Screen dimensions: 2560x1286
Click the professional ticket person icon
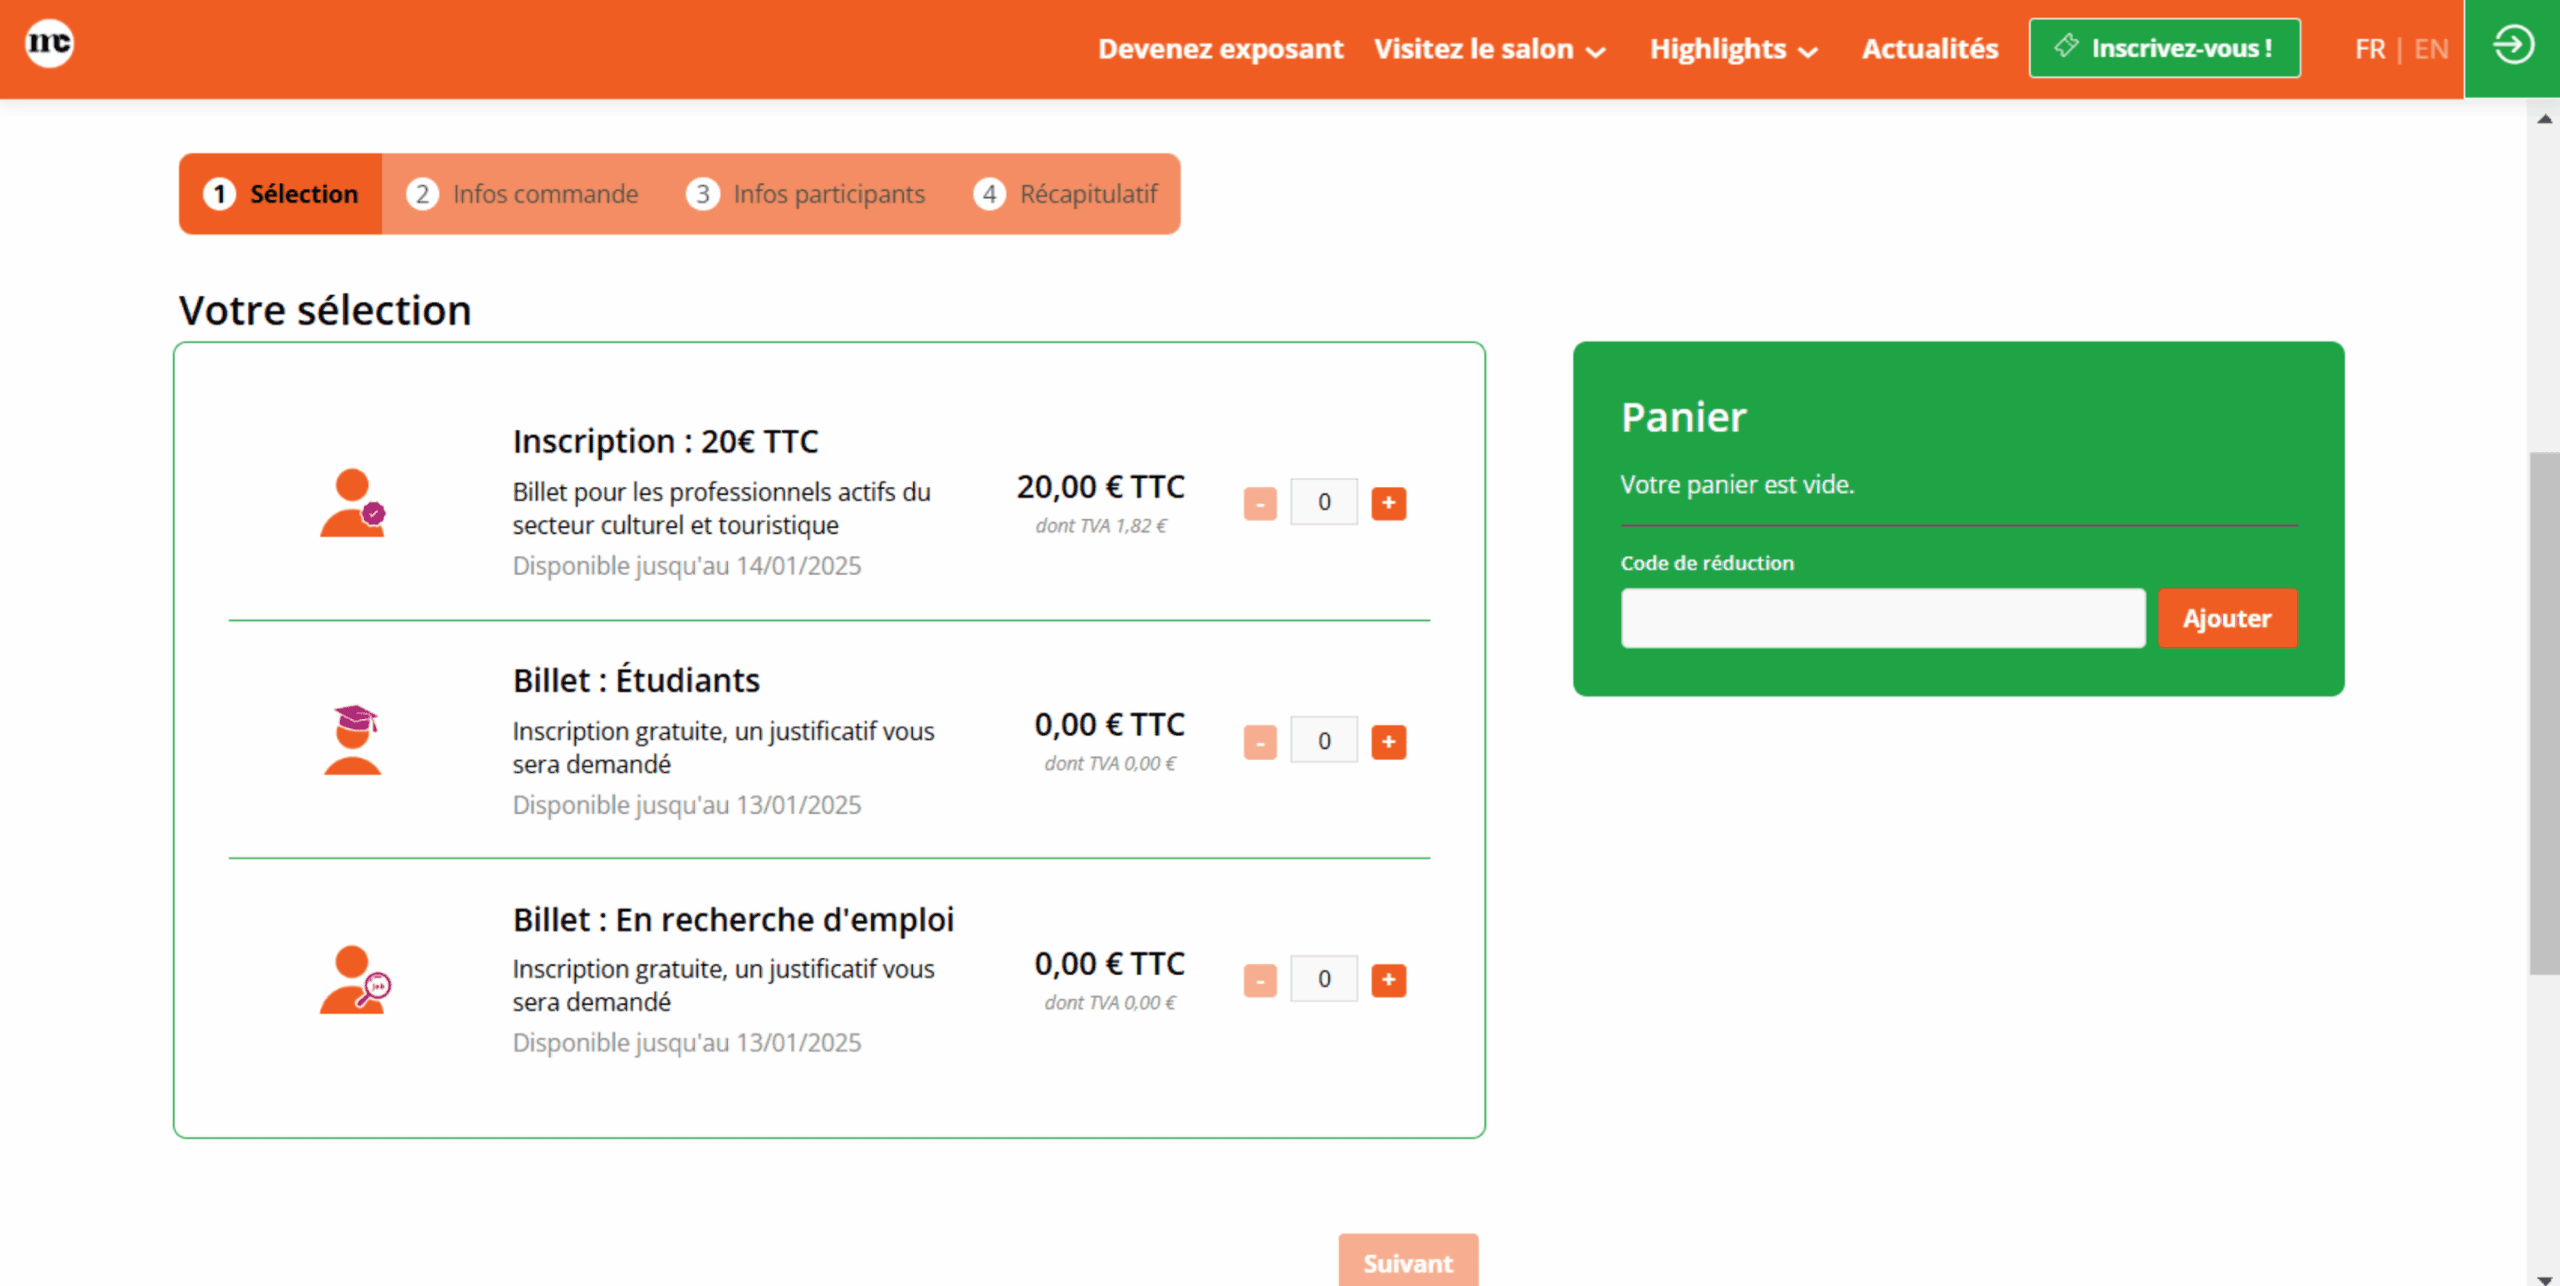352,503
